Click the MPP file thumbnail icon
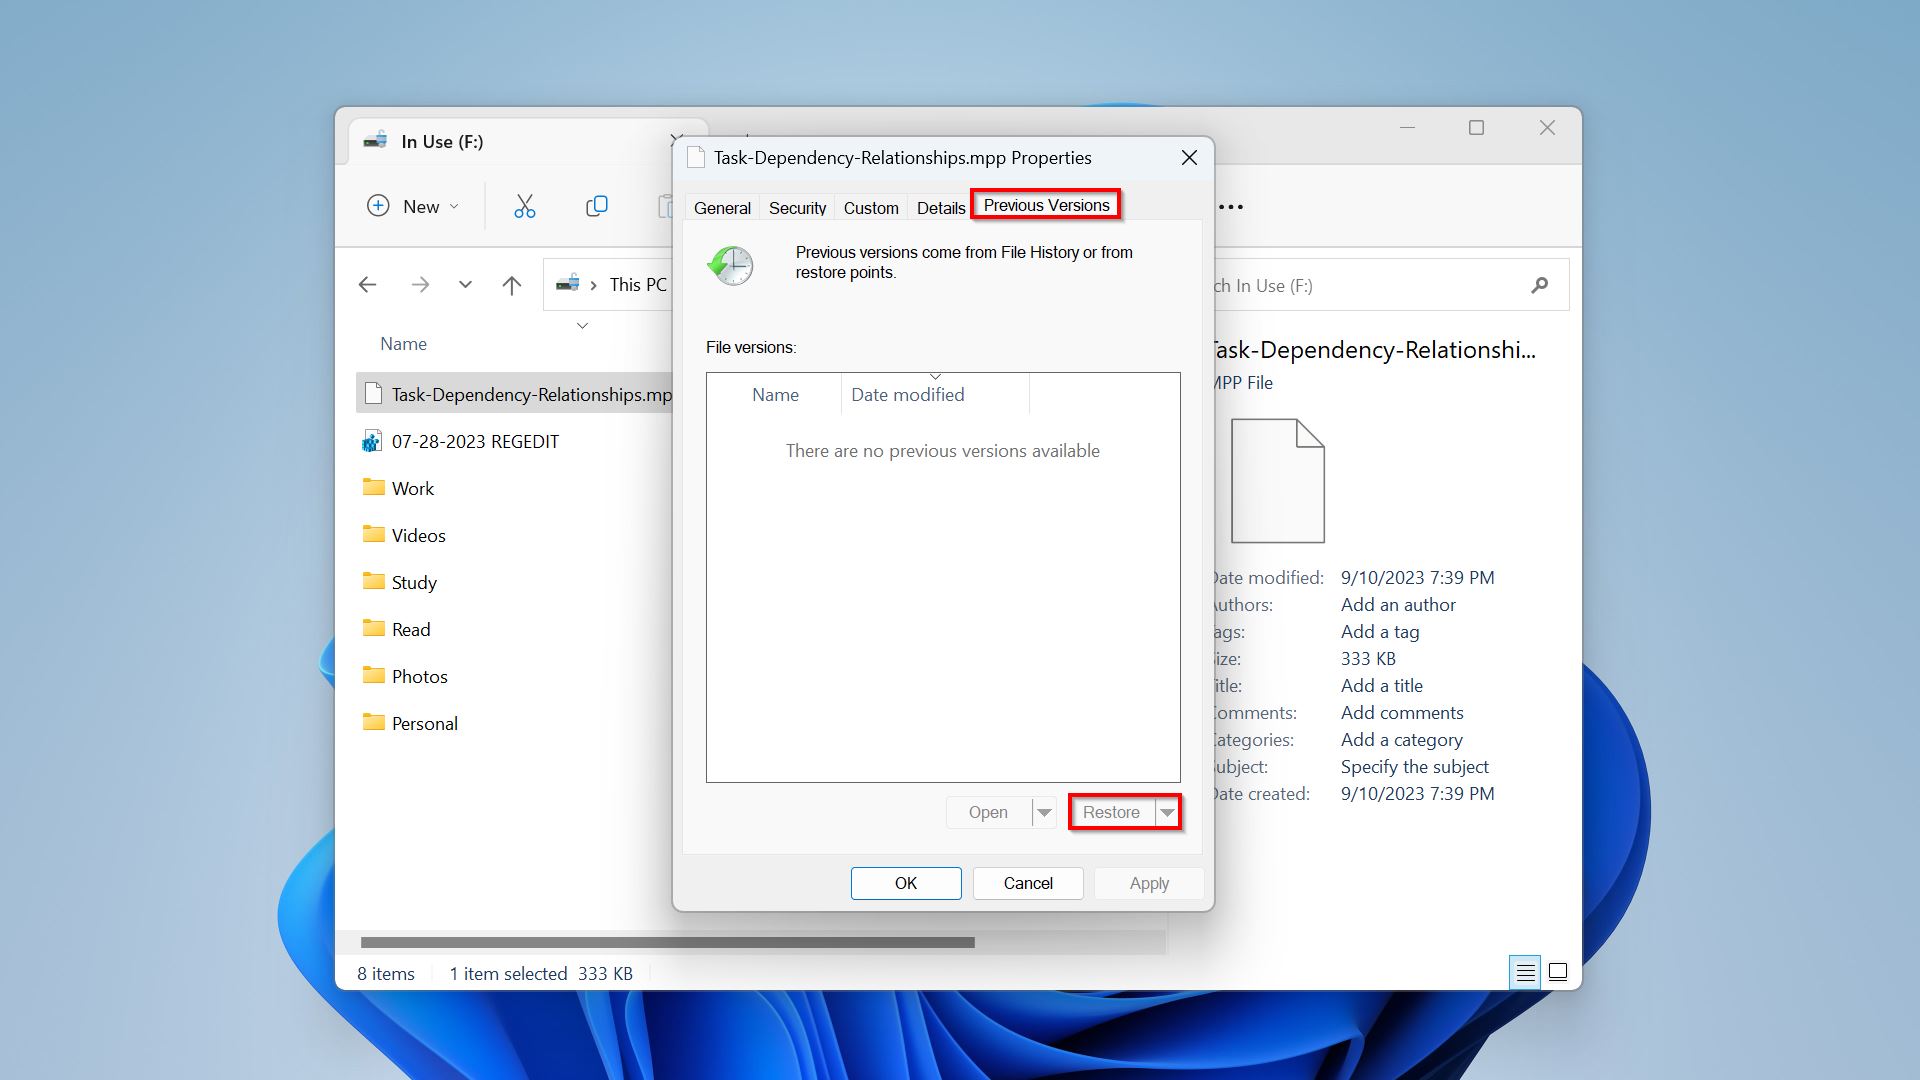 click(1274, 479)
